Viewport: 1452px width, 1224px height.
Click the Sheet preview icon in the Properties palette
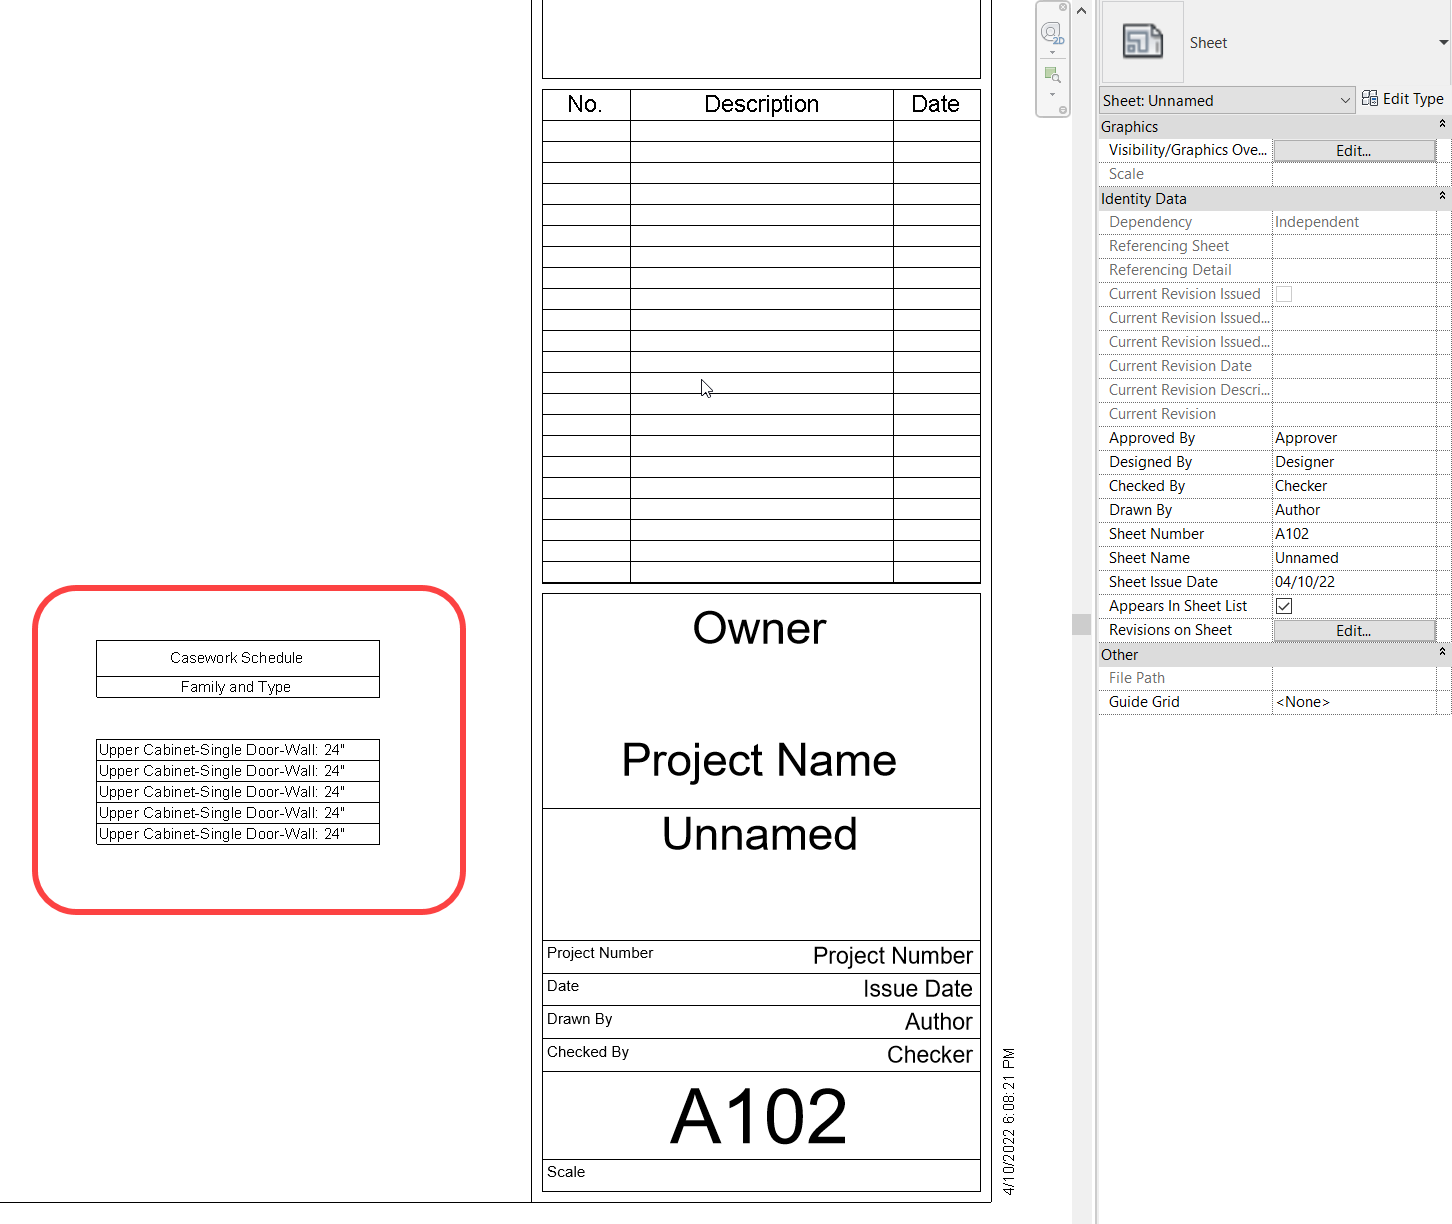click(1141, 41)
